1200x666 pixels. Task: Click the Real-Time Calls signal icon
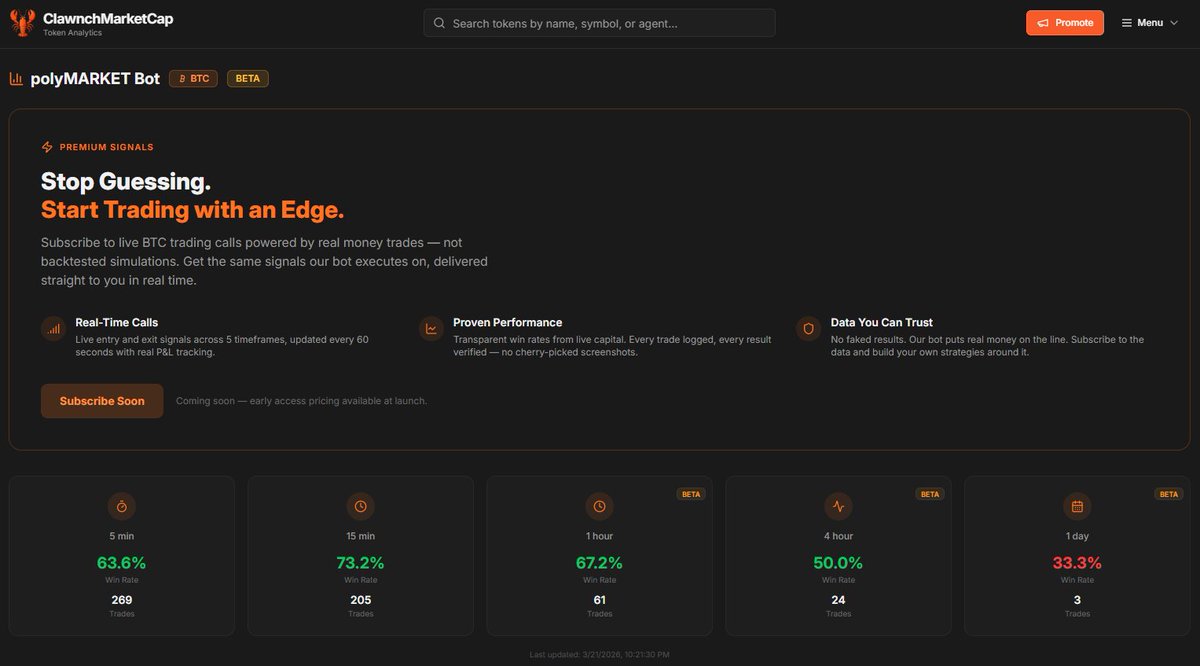[x=53, y=328]
